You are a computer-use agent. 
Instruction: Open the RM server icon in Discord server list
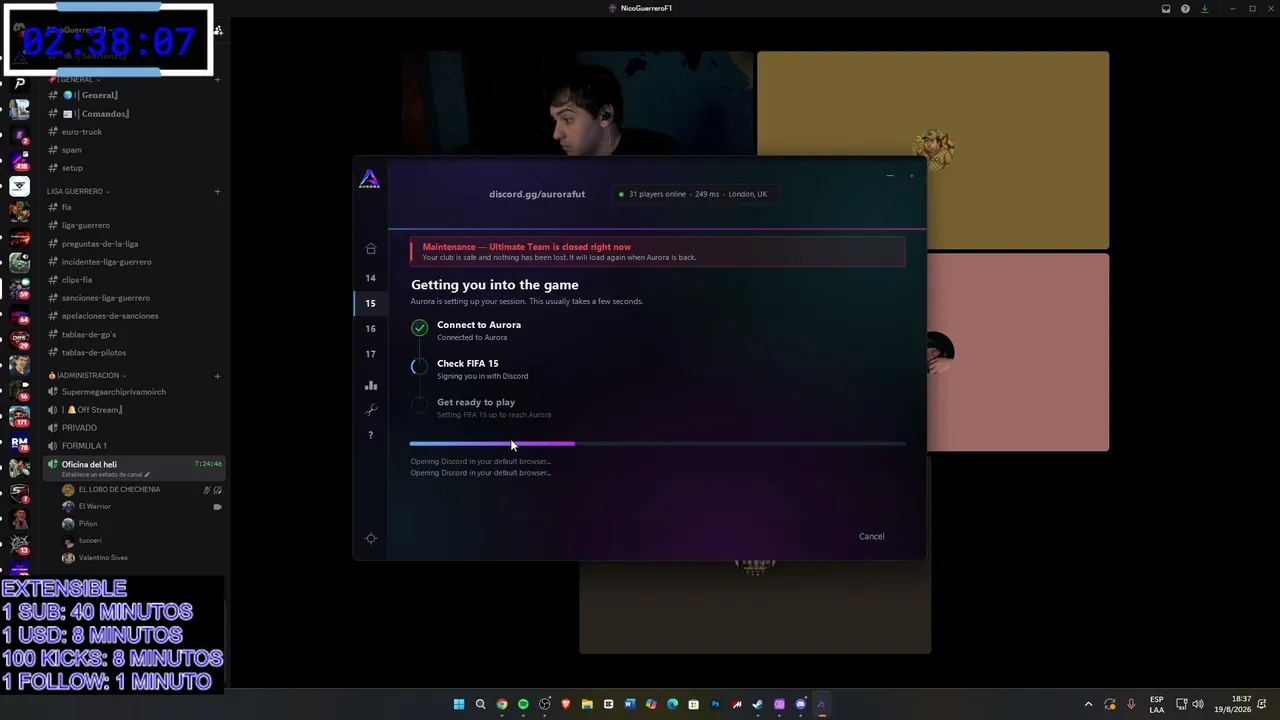19,441
